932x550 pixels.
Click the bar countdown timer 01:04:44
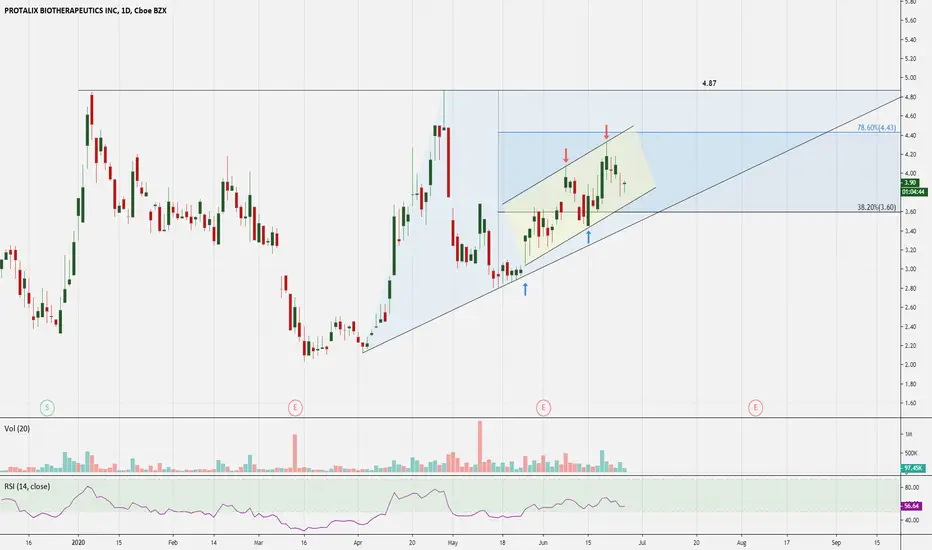tap(914, 191)
